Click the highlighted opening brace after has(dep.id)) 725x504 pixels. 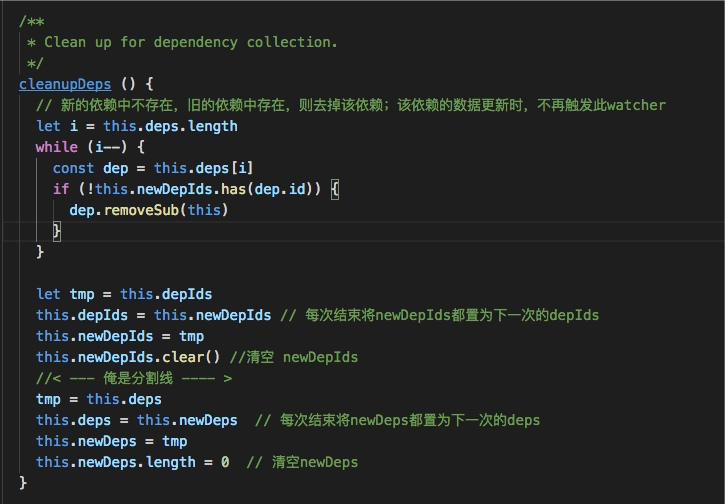[x=335, y=189]
